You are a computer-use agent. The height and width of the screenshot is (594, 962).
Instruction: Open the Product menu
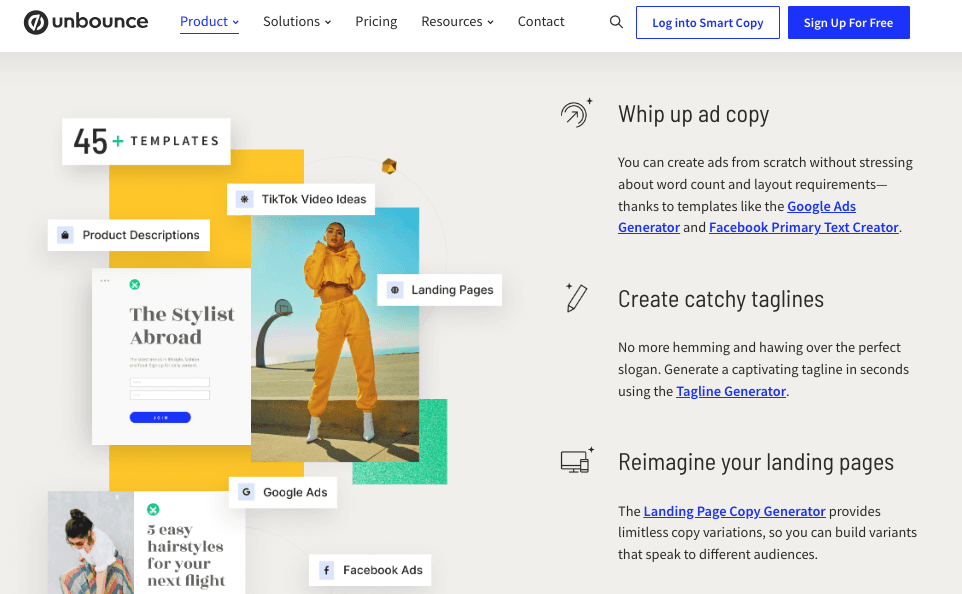pos(209,21)
